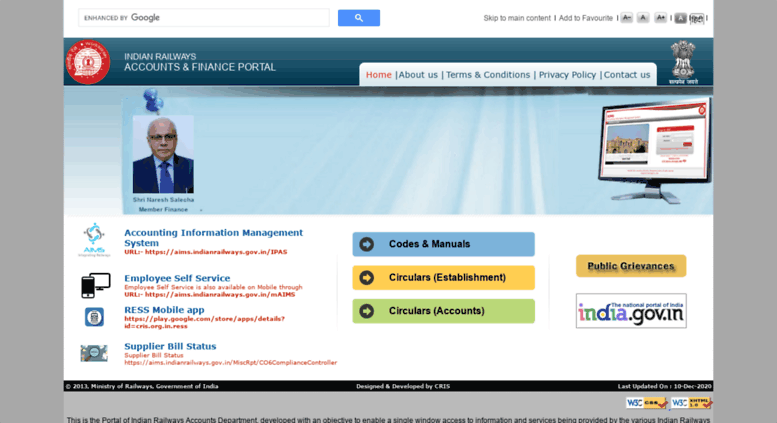The height and width of the screenshot is (423, 777).
Task: Click the Member Finance portrait photo
Action: coord(163,155)
